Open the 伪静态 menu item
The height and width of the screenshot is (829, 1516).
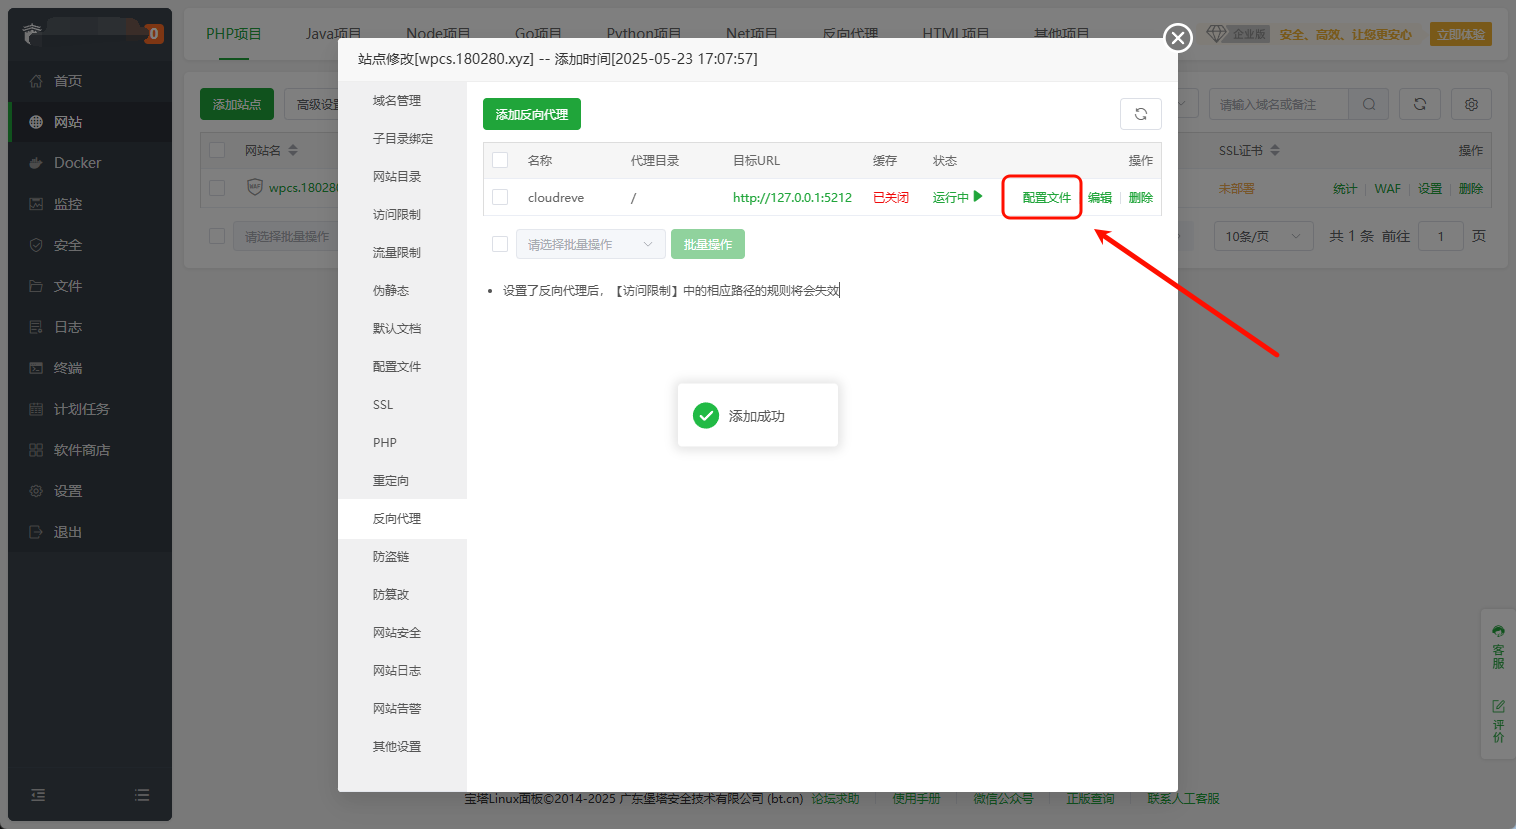pos(391,291)
